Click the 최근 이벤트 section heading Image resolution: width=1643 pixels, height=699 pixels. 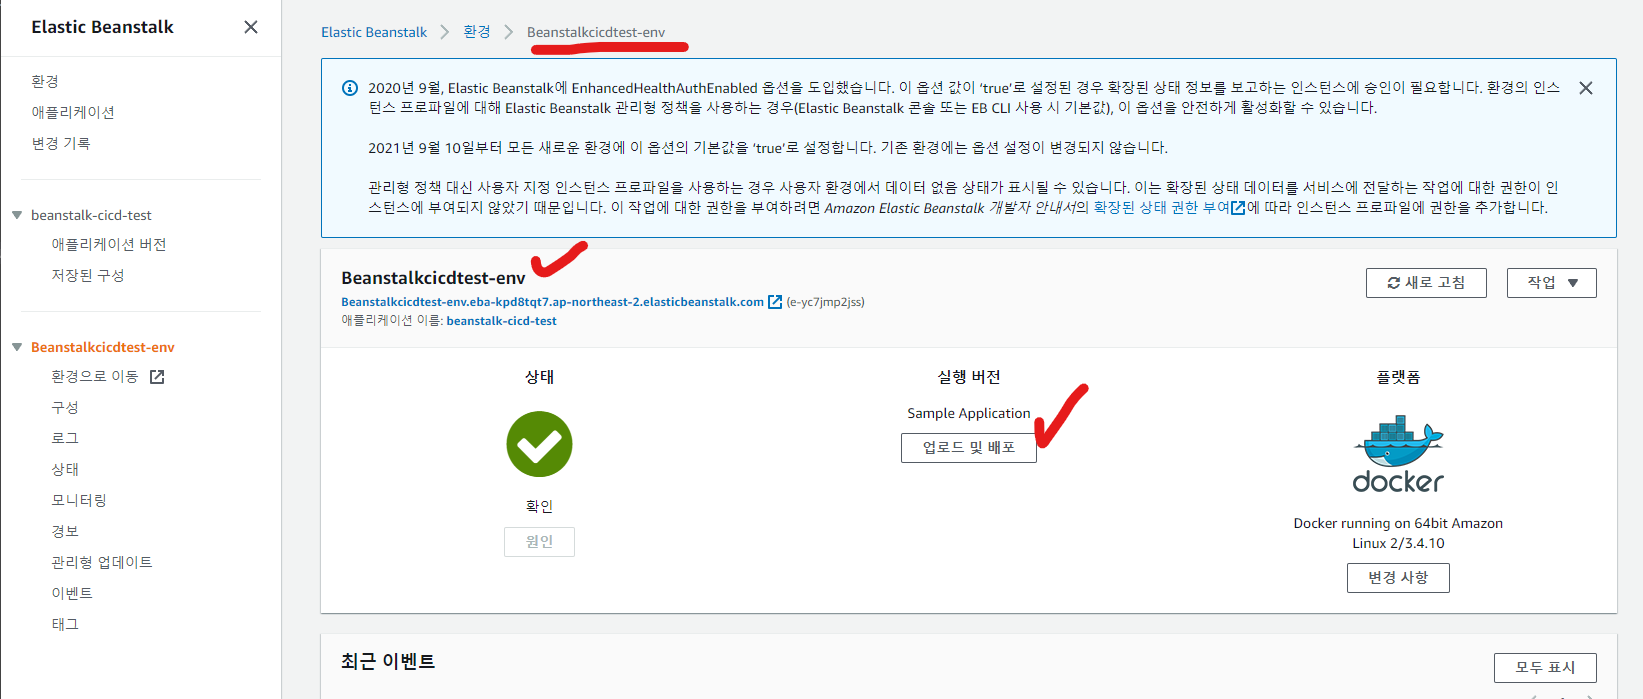tap(388, 662)
